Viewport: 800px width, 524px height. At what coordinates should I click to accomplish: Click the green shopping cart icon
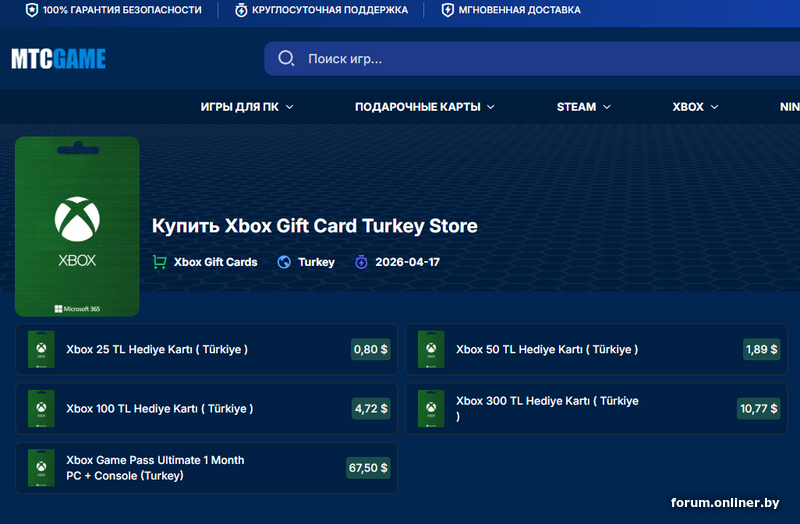[x=160, y=262]
